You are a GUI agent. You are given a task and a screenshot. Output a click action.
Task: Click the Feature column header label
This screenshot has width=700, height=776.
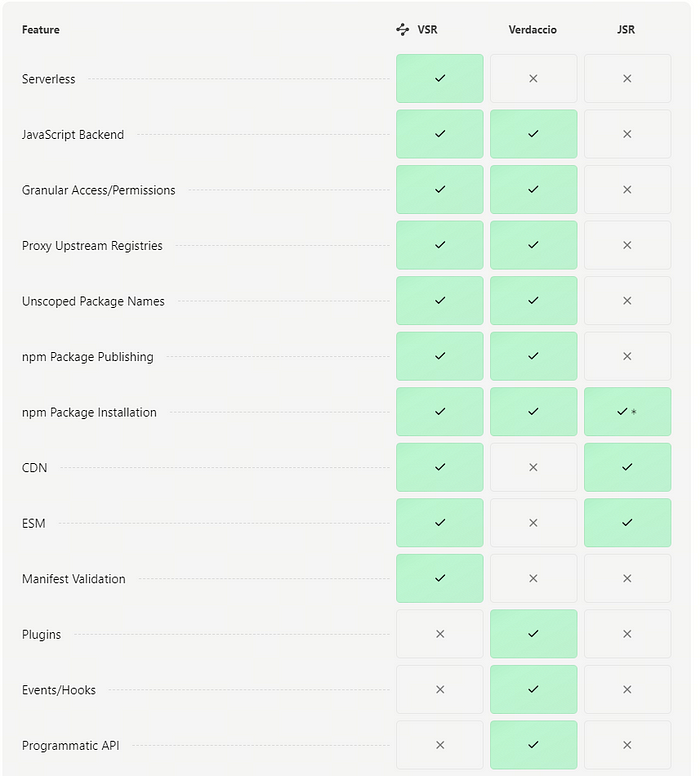[x=41, y=30]
